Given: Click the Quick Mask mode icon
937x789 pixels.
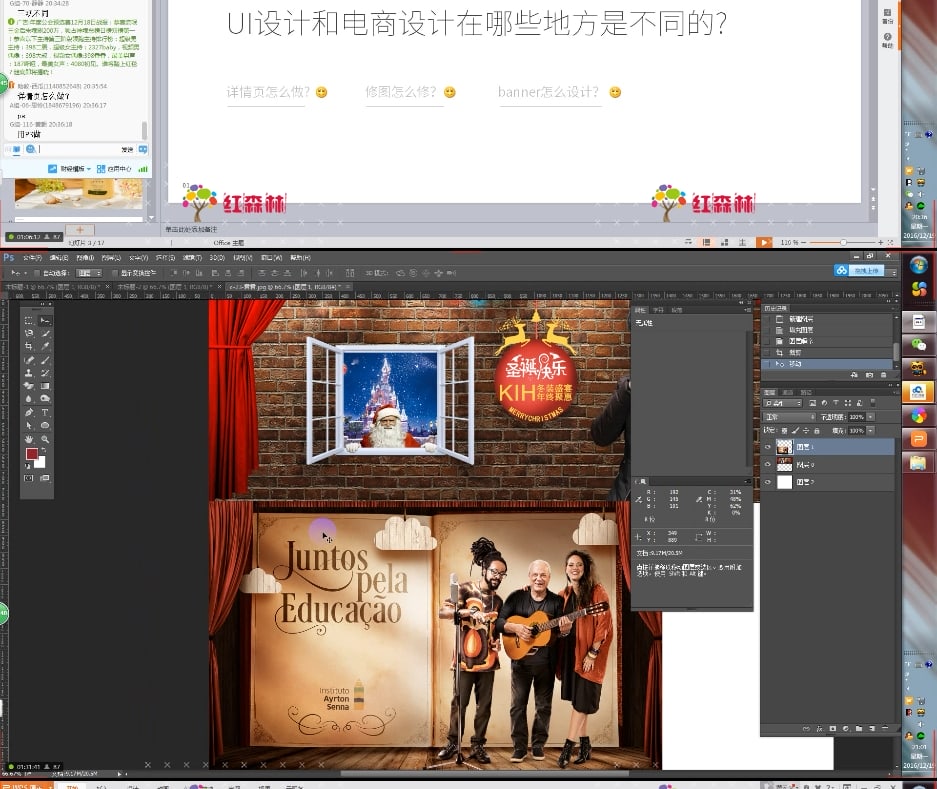Looking at the screenshot, I should pos(28,478).
